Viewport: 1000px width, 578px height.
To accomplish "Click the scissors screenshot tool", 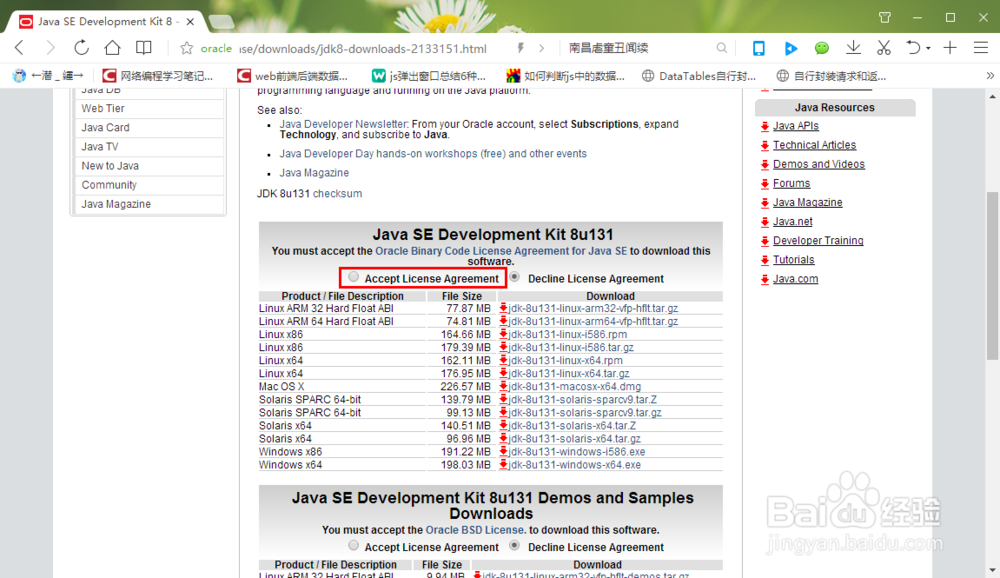I will click(x=883, y=48).
